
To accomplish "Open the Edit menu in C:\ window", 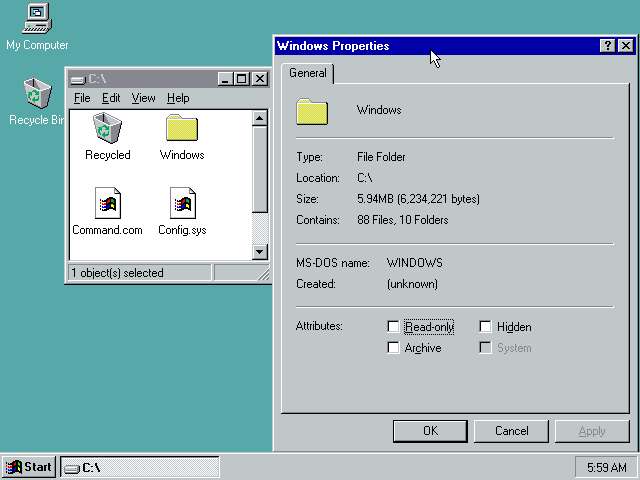I will pos(111,98).
